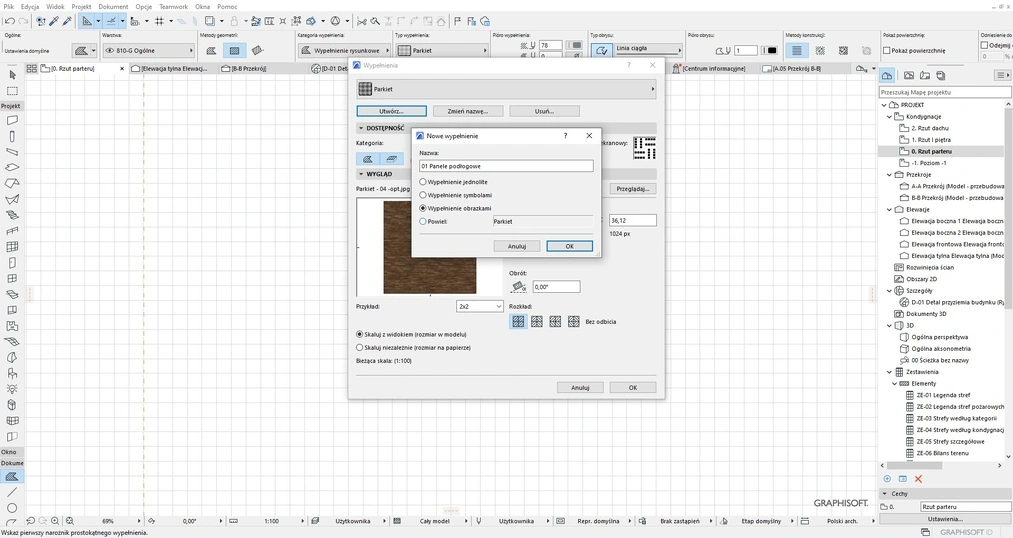Open the Edycja menu
The image size is (1013, 538).
point(30,6)
